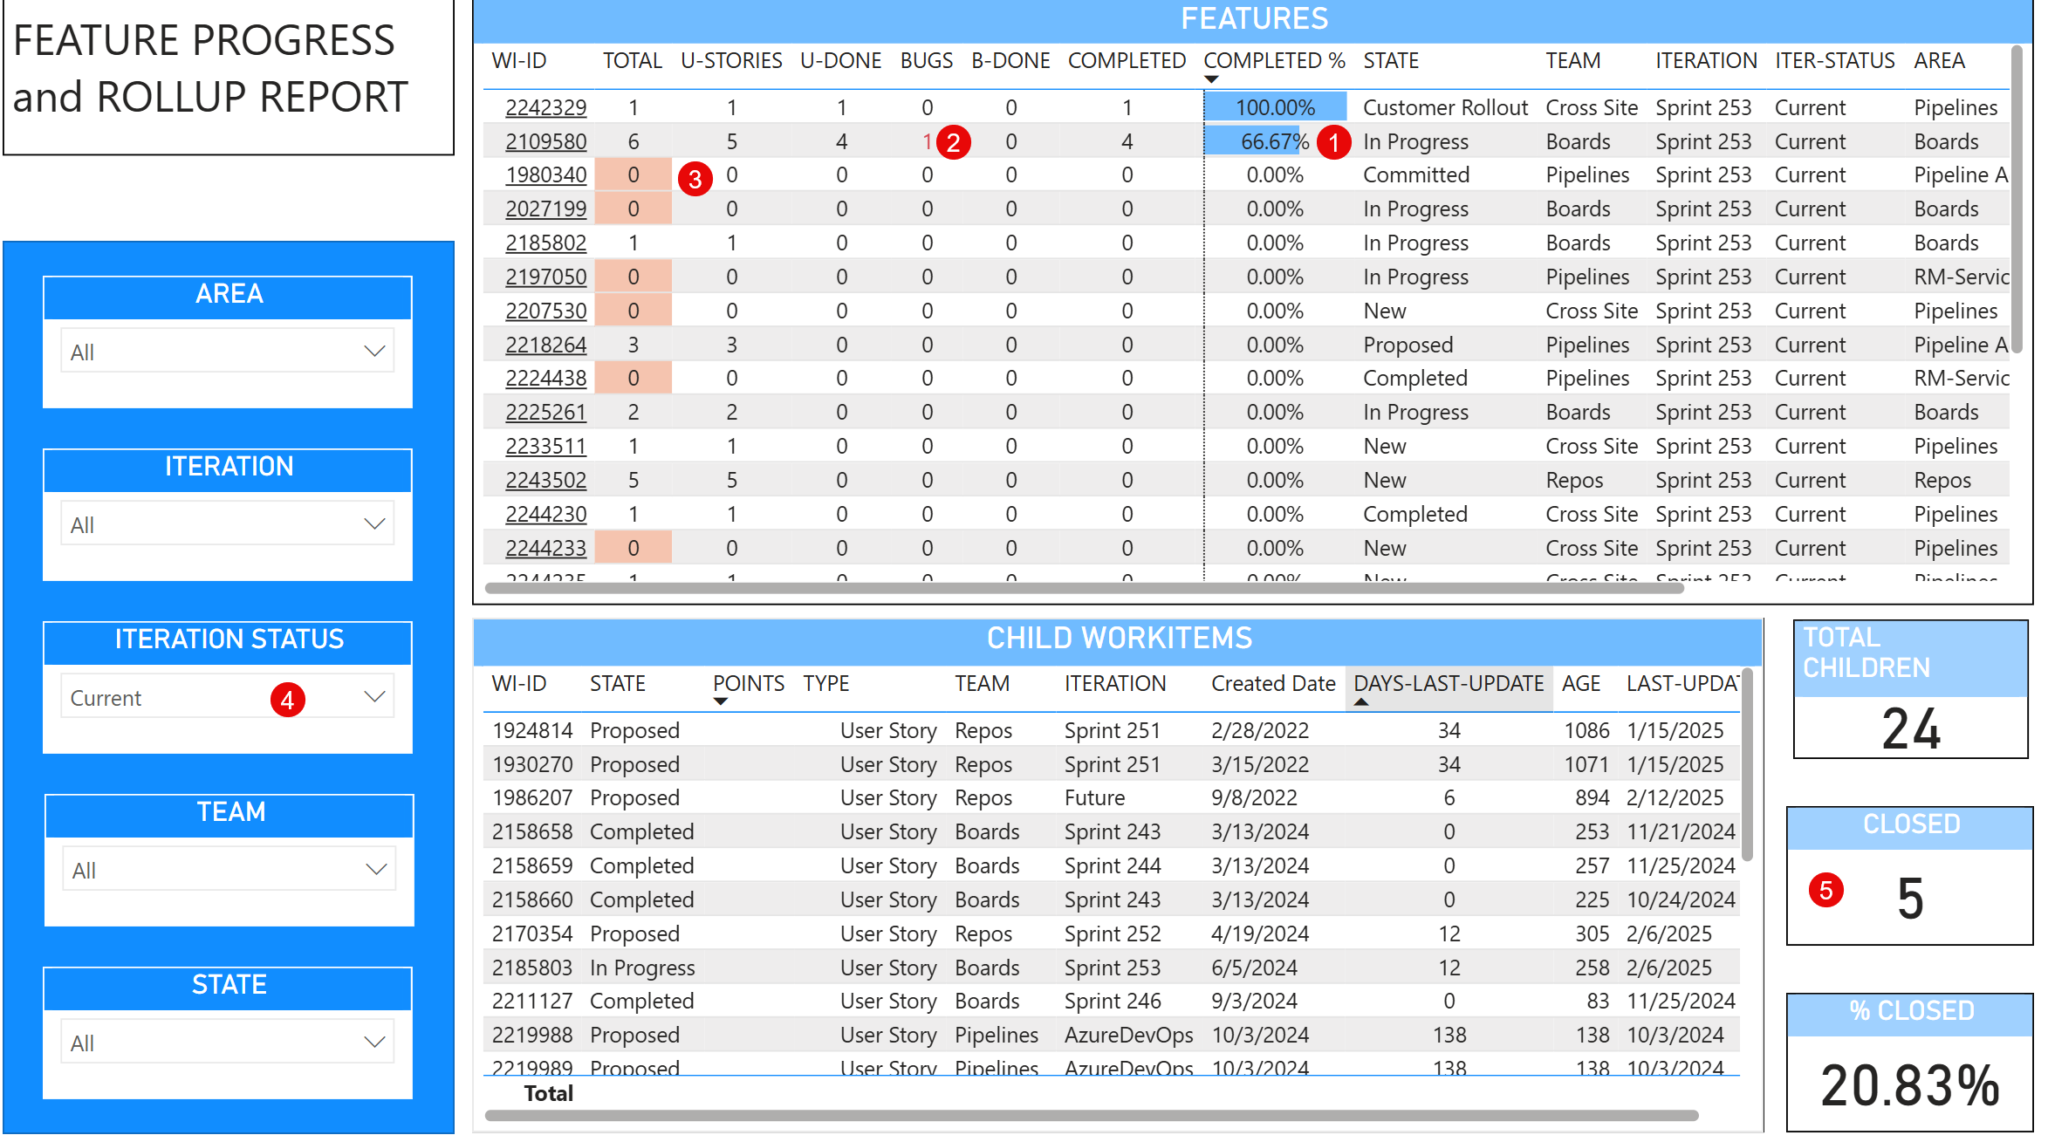Expand the AREA slicer dropdown
This screenshot has width=2048, height=1142.
click(374, 352)
